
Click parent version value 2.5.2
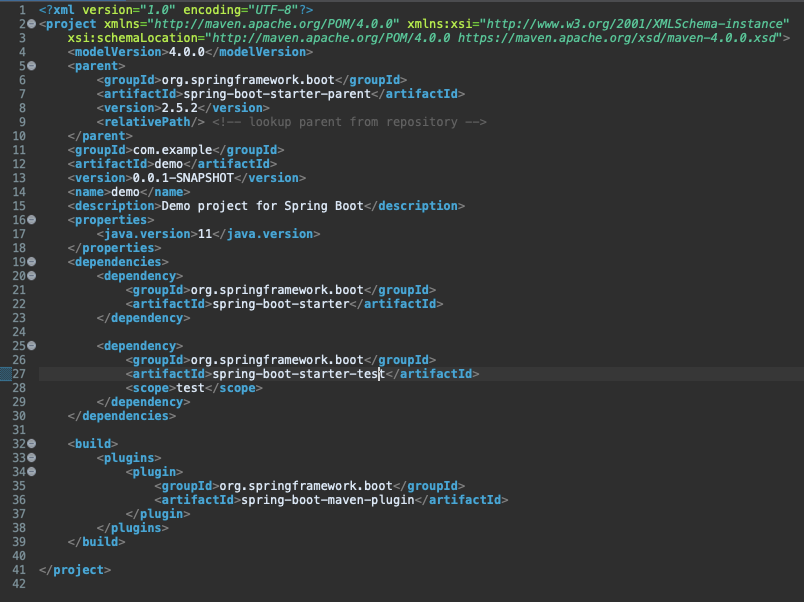click(x=179, y=108)
